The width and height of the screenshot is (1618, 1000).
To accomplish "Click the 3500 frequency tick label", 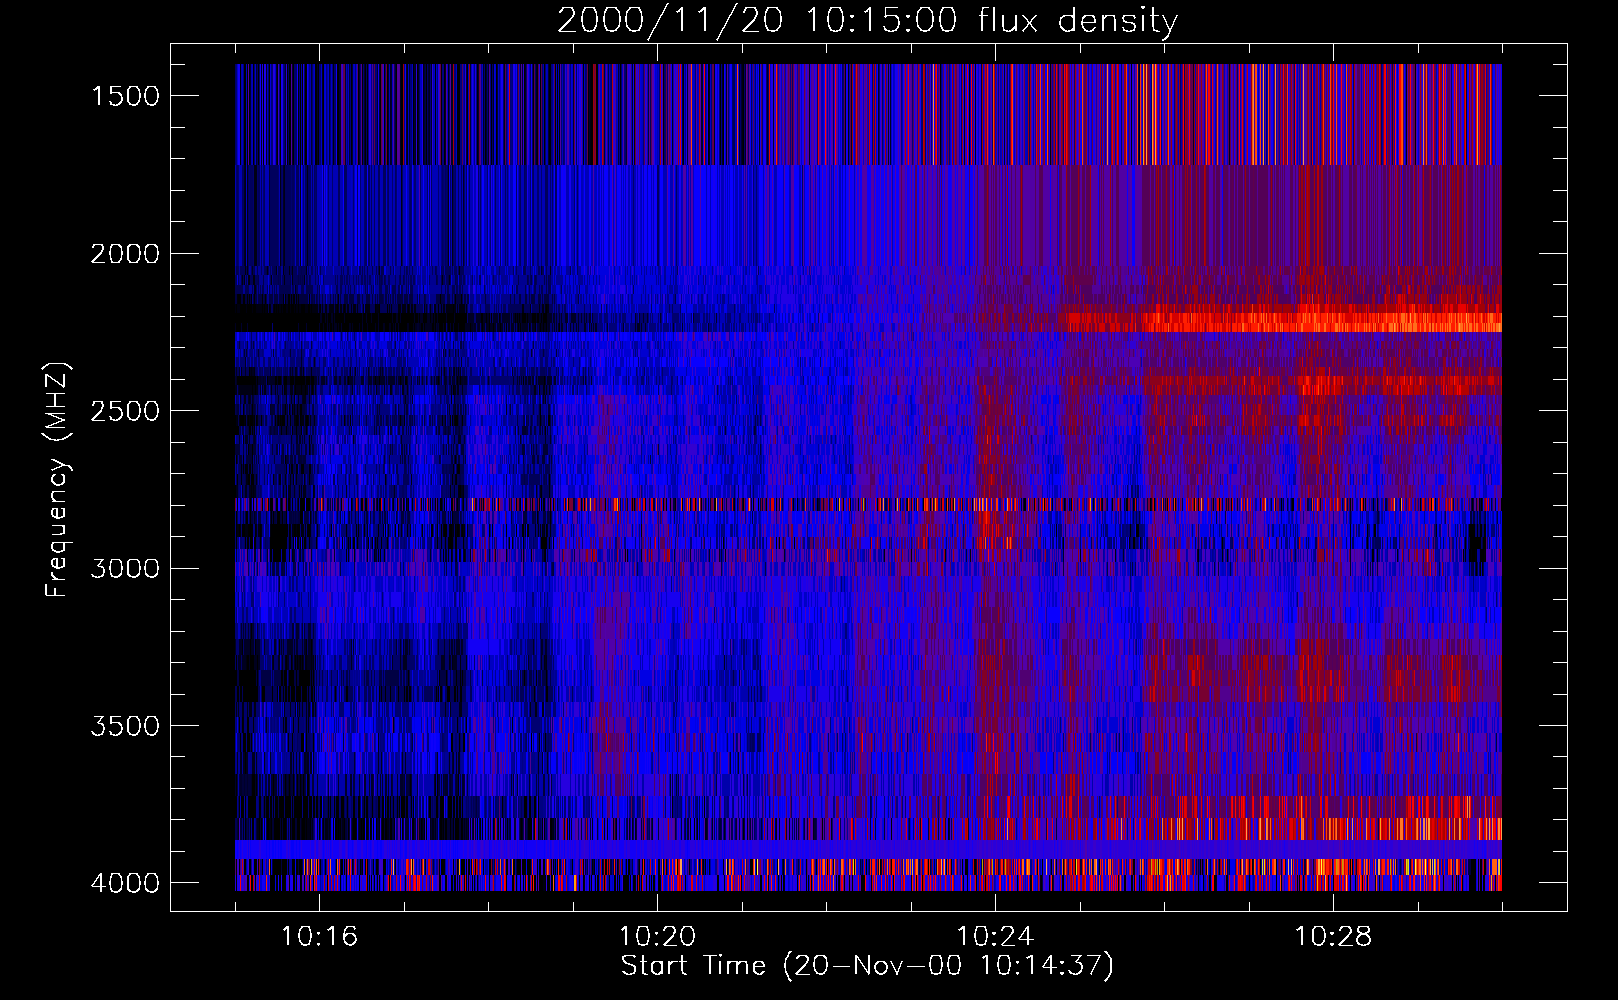I will click(125, 726).
